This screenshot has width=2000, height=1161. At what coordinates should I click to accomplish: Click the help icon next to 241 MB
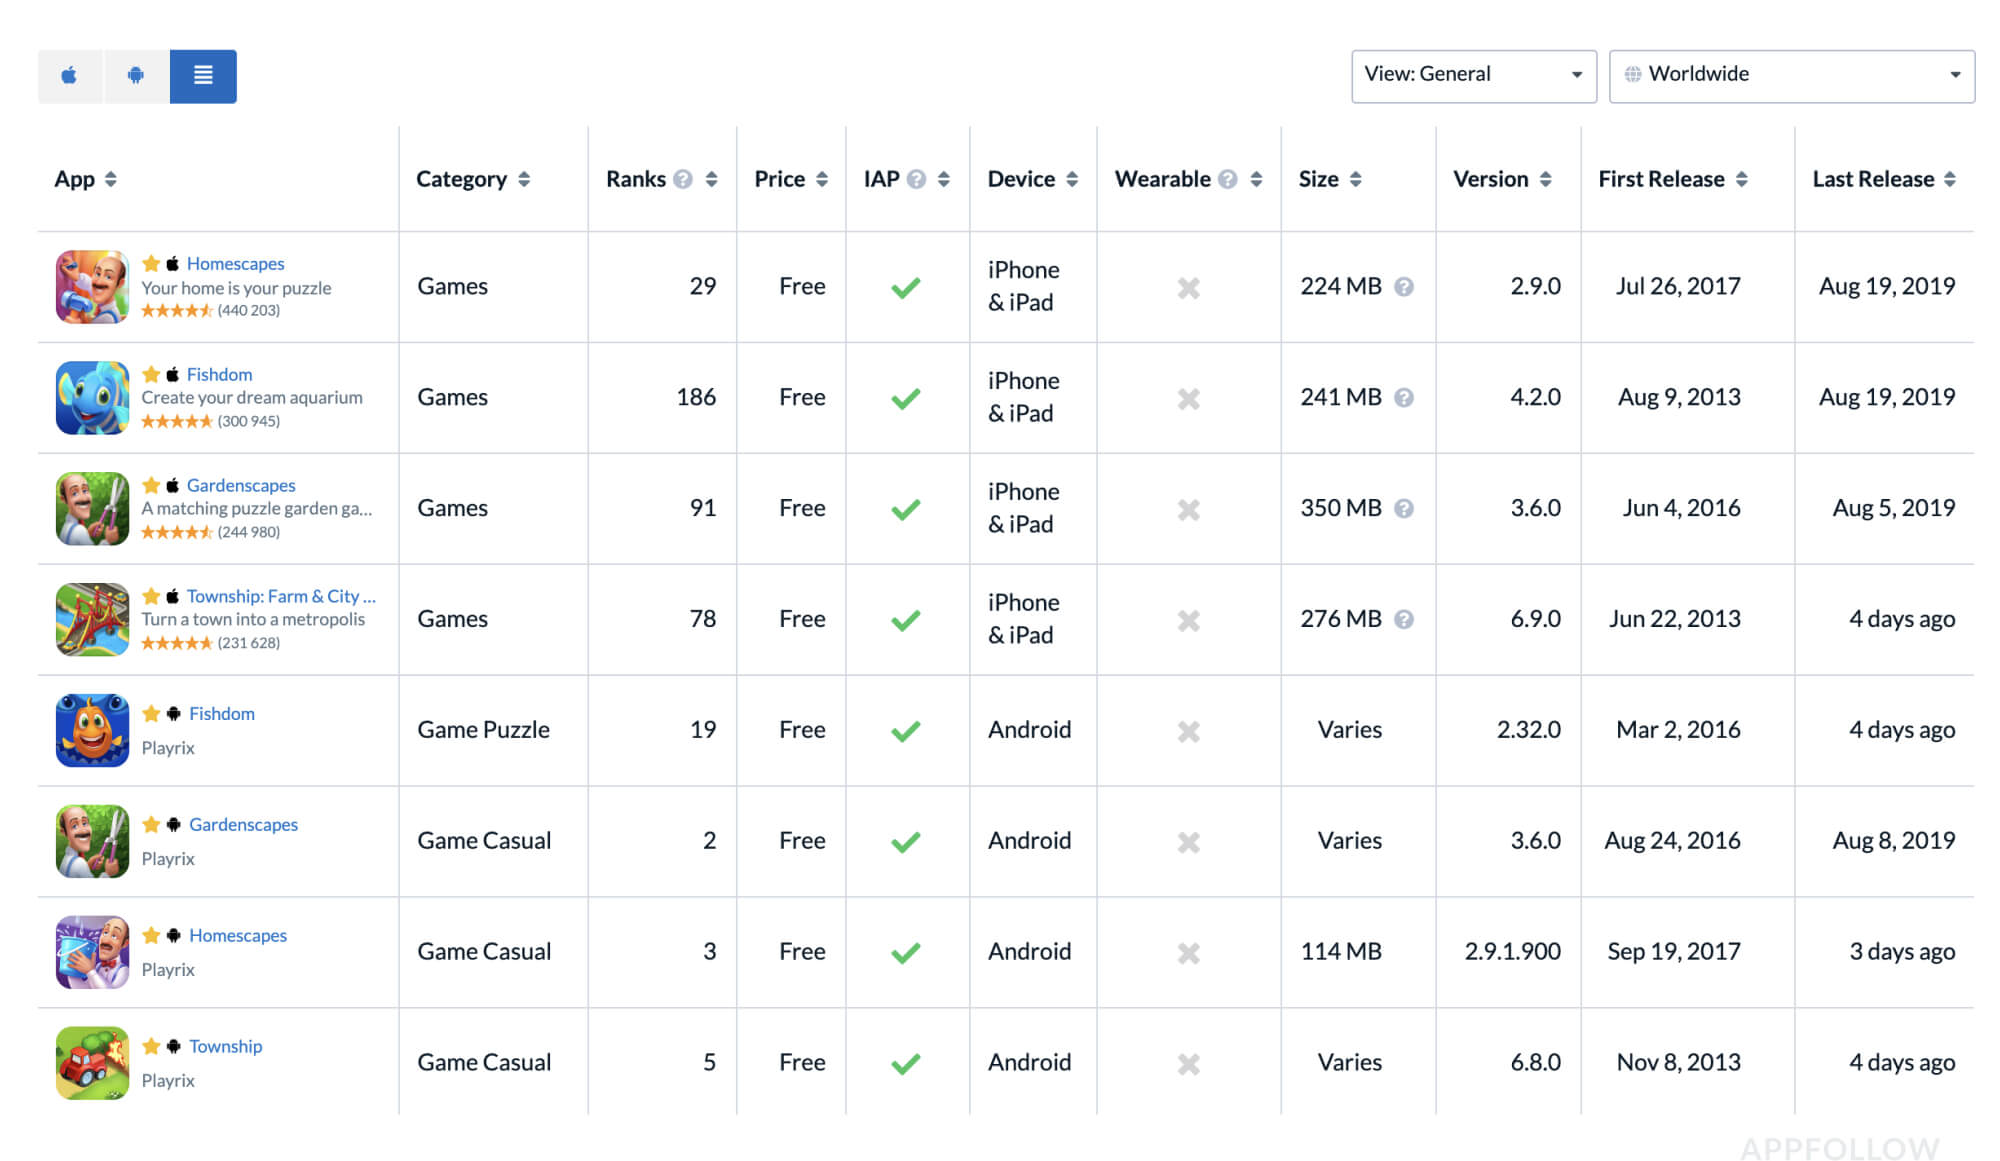[x=1404, y=398]
